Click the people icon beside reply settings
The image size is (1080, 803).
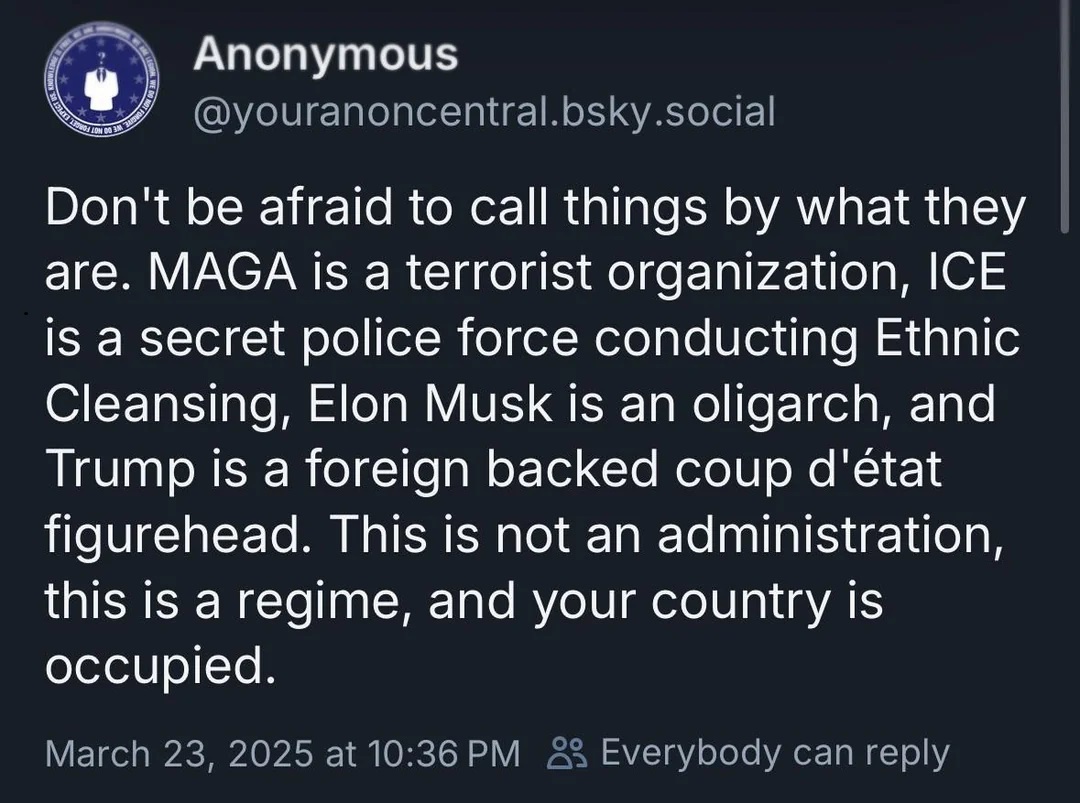pos(569,752)
